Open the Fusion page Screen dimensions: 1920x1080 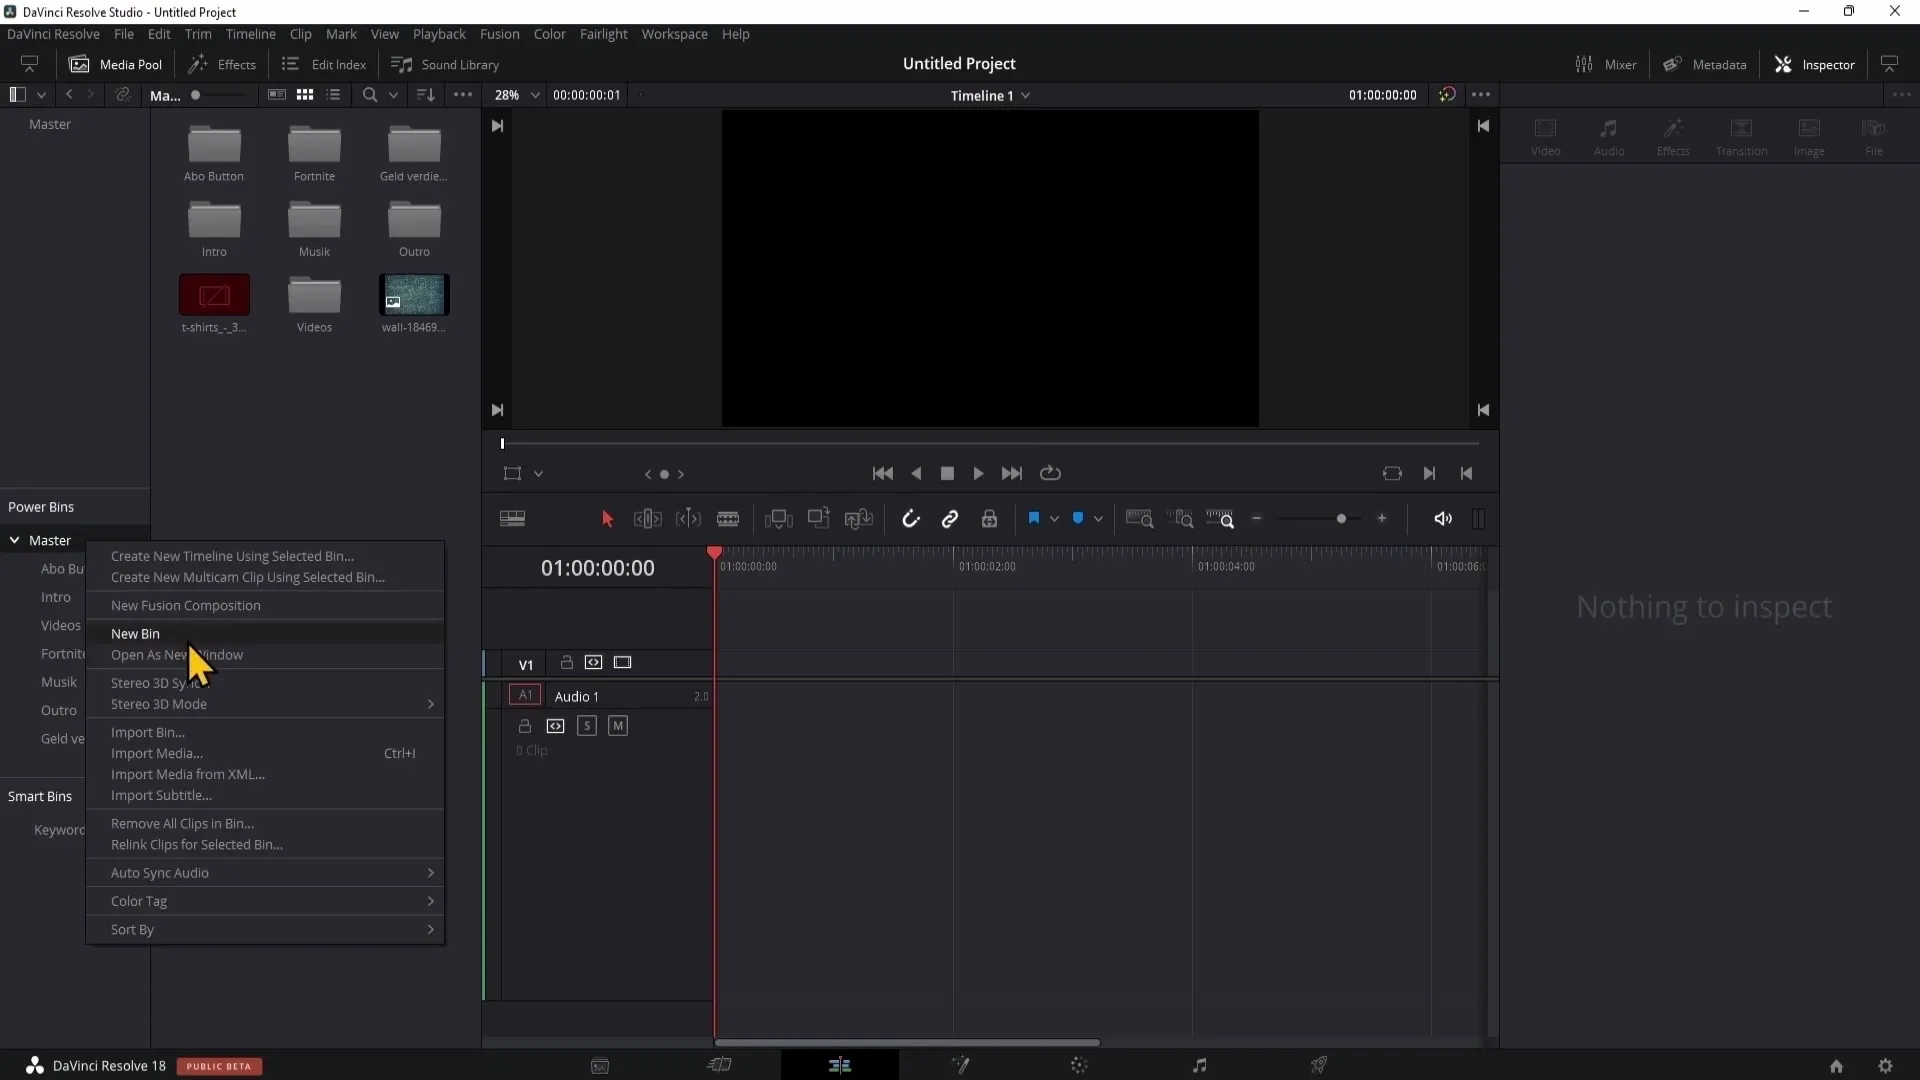point(960,1066)
